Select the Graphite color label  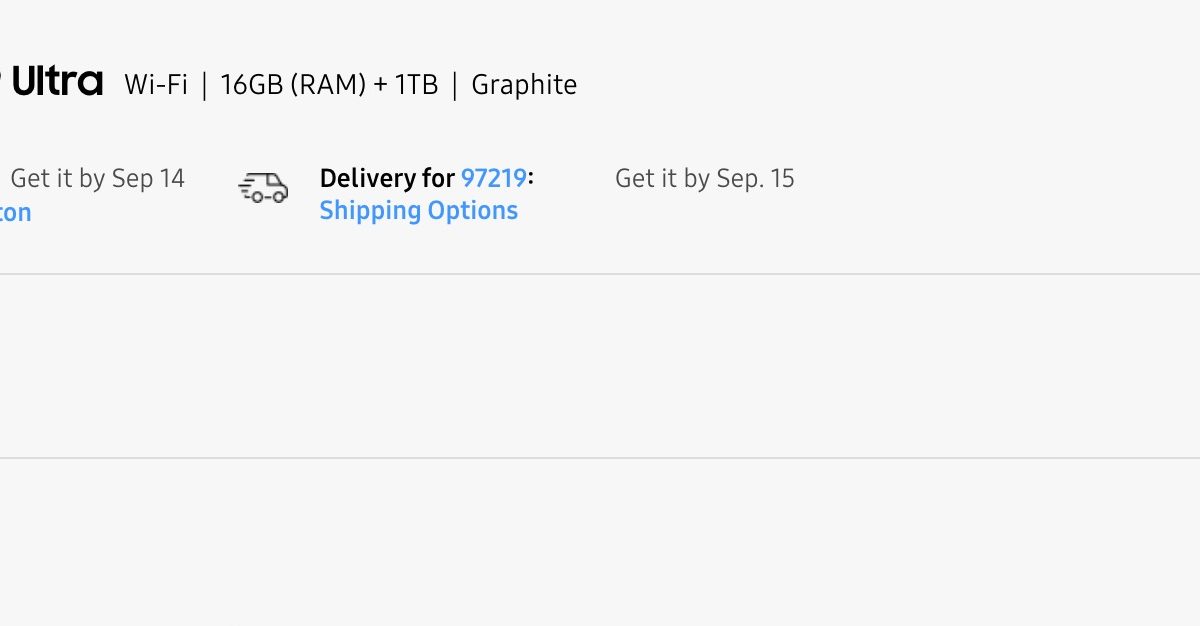click(x=524, y=85)
